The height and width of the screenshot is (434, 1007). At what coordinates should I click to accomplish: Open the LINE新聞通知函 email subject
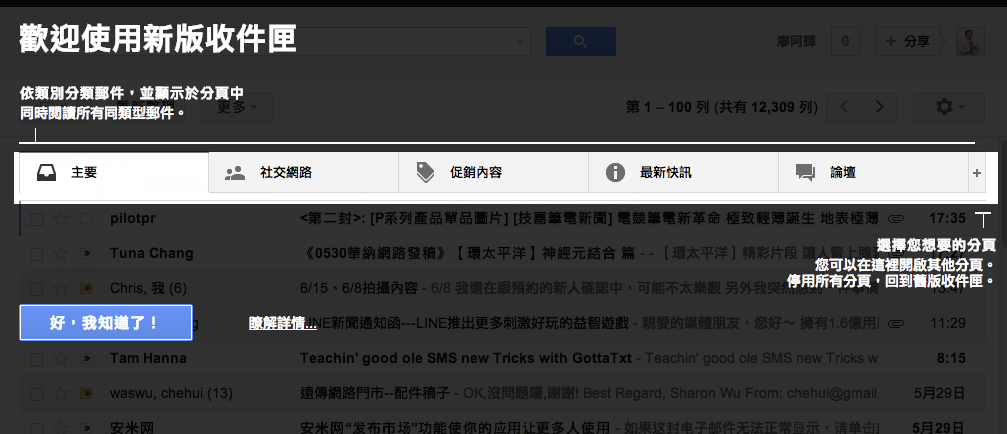[x=472, y=324]
